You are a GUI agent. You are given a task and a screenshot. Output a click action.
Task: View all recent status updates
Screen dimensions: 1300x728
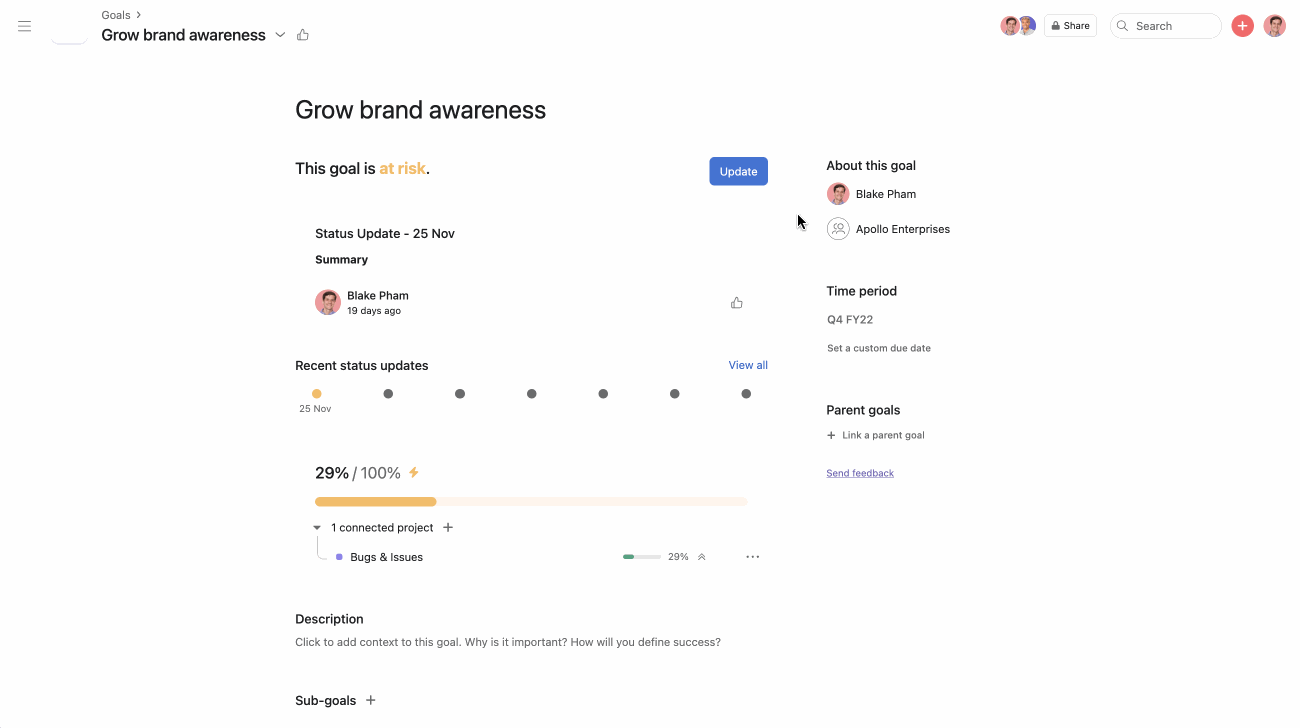748,365
